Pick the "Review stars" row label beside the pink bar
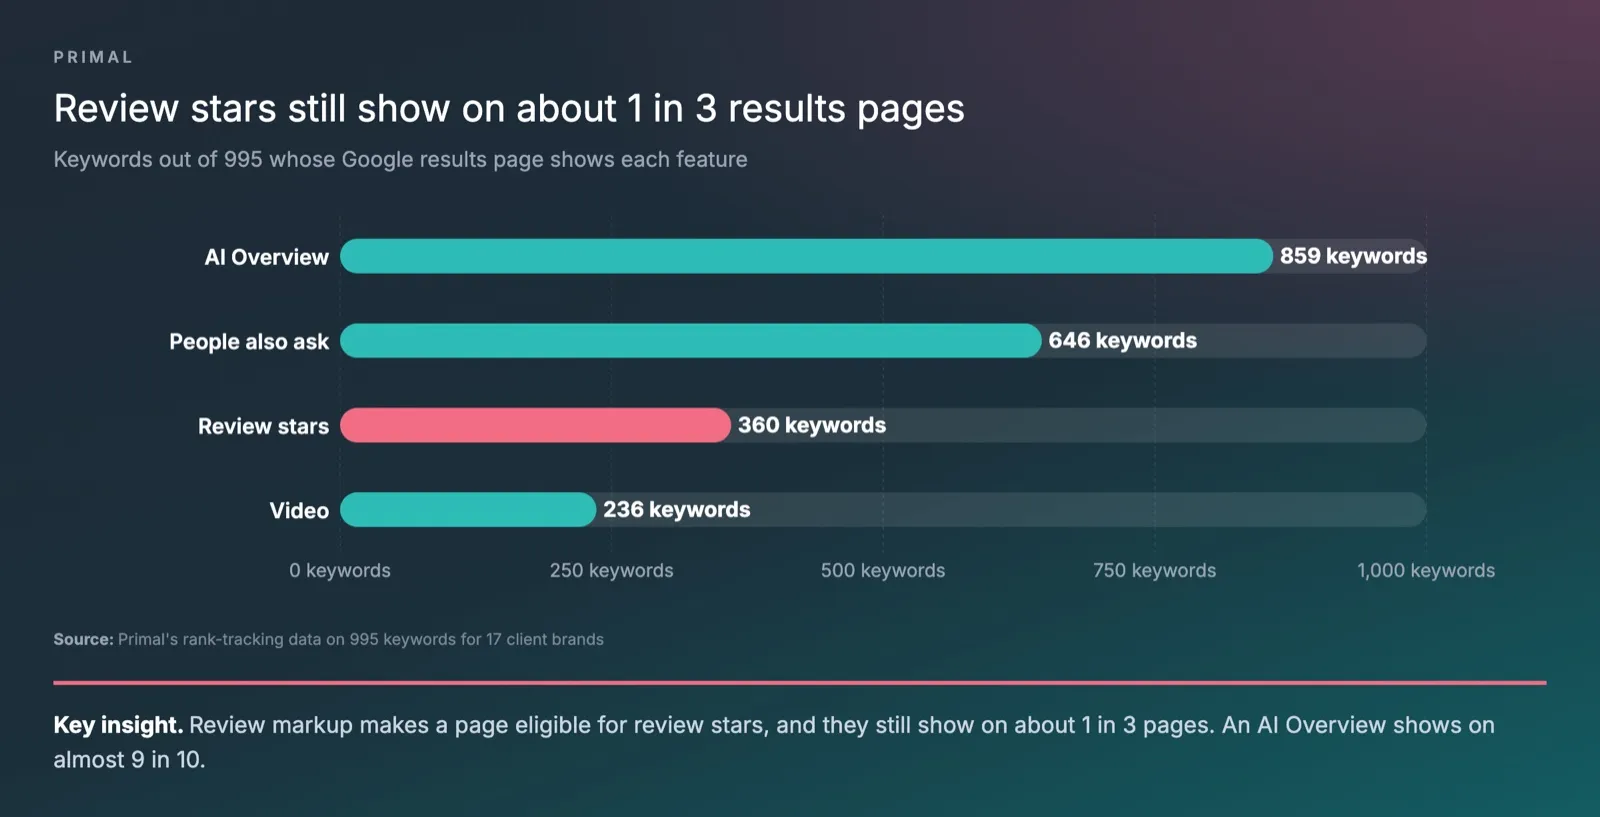 [x=263, y=426]
